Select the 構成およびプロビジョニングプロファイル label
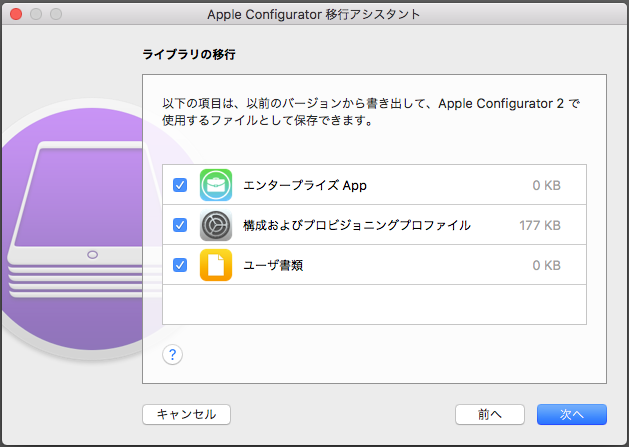This screenshot has width=629, height=447. 357,225
